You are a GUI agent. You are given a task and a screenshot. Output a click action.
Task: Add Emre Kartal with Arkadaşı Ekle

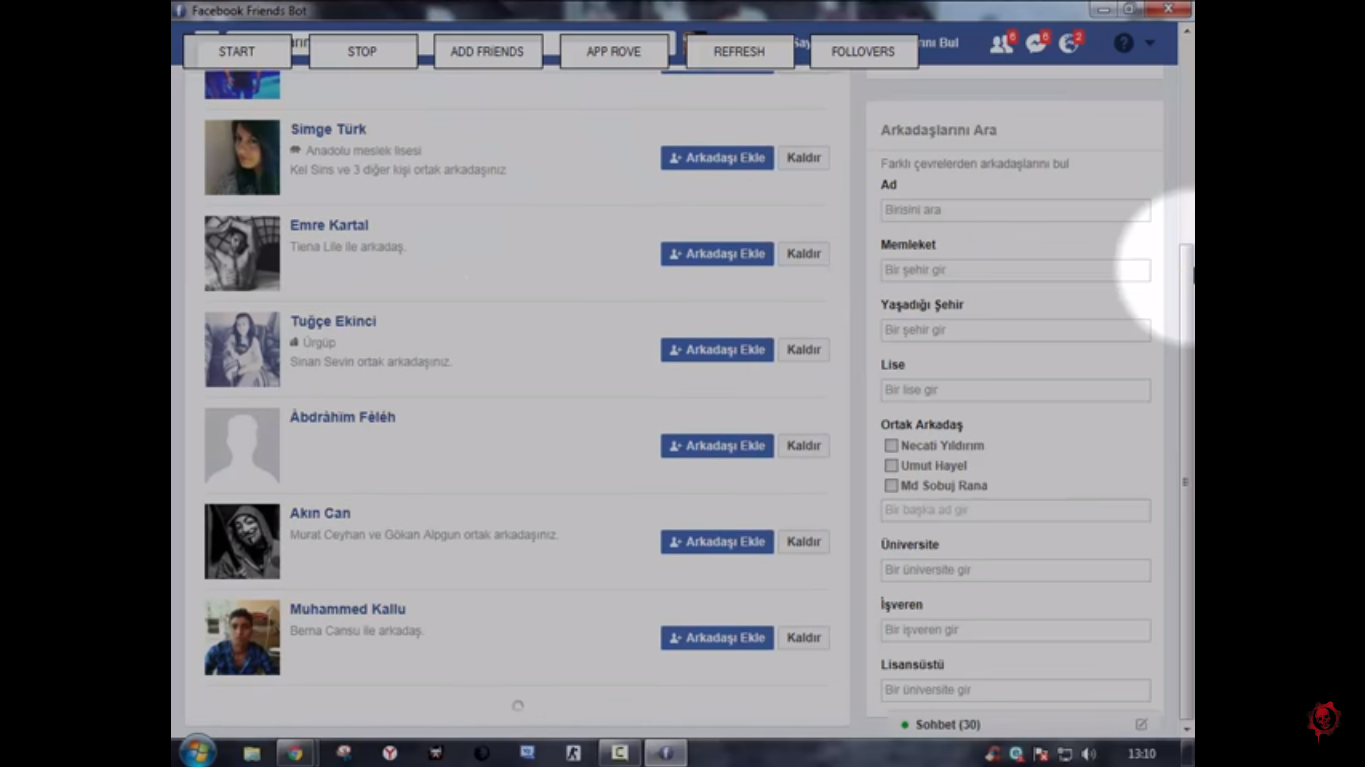[717, 254]
